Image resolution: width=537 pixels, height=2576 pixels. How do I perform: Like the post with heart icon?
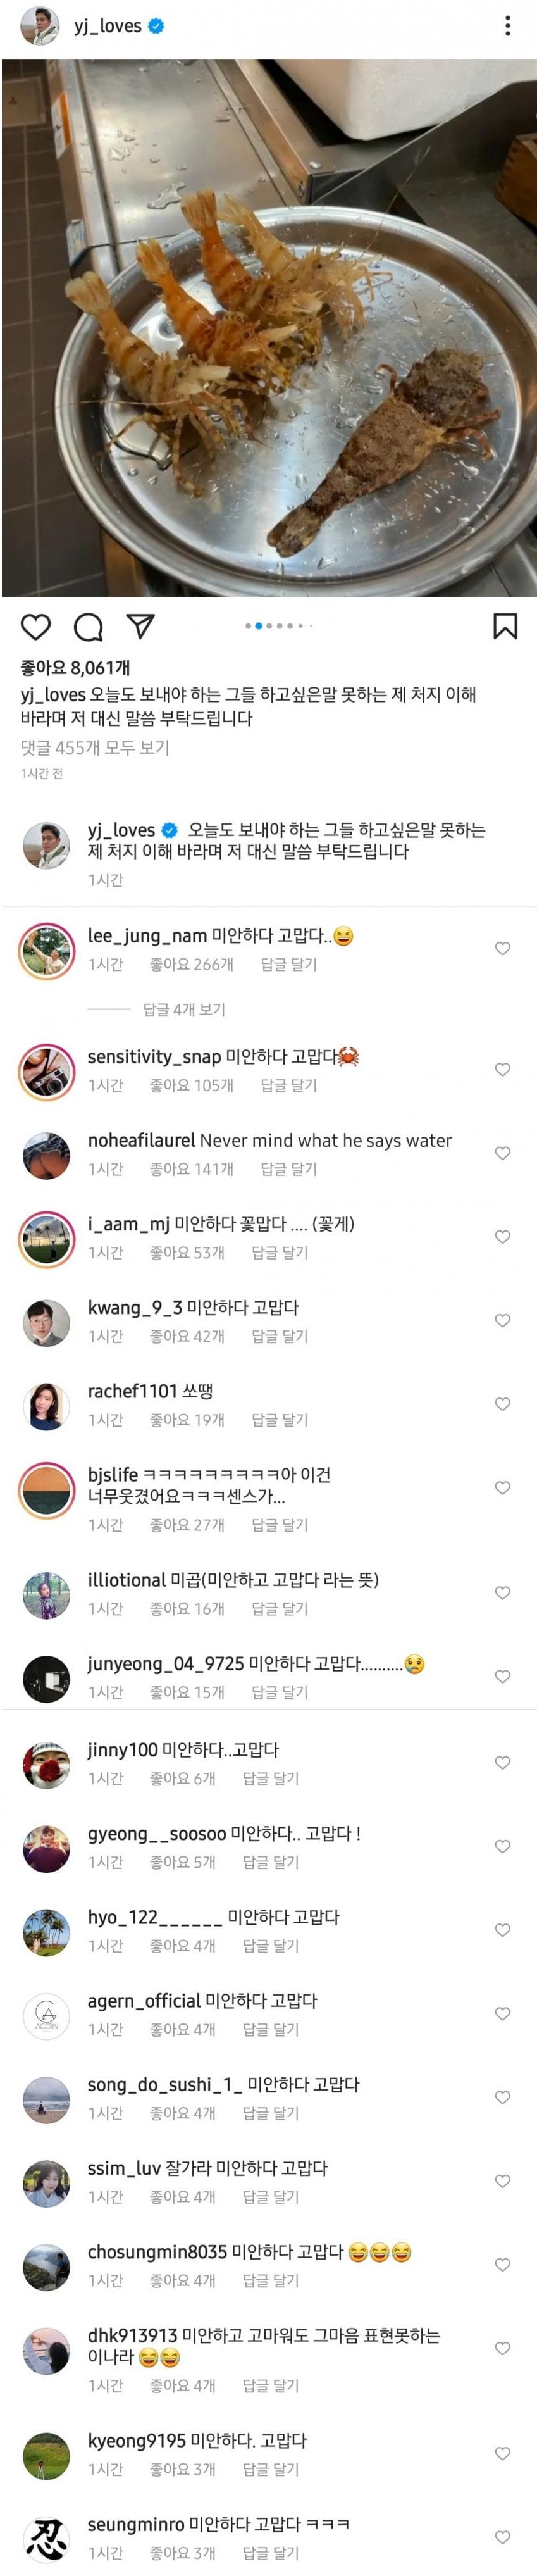(36, 627)
